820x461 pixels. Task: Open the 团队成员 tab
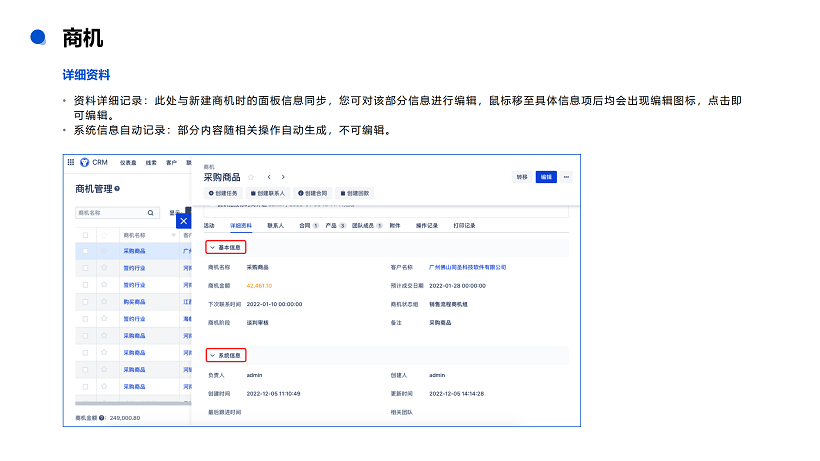pos(367,226)
